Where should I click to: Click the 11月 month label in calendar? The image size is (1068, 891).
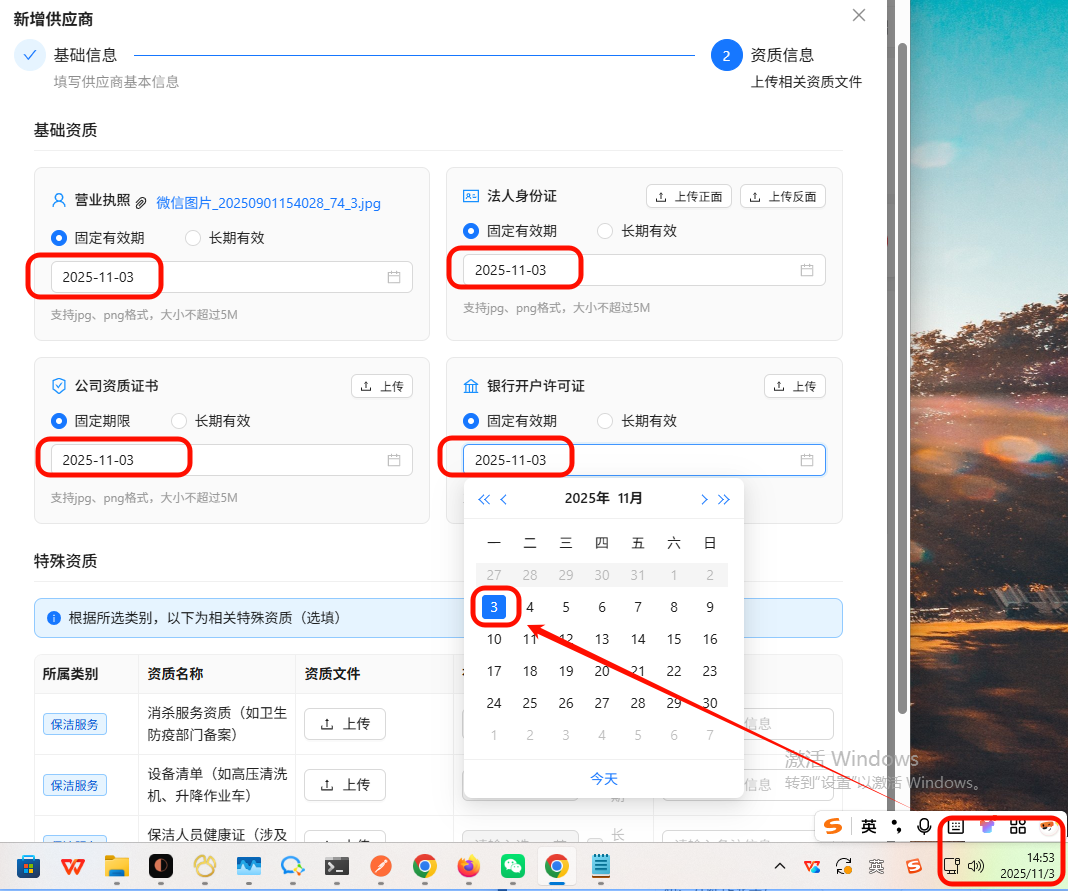click(x=630, y=498)
